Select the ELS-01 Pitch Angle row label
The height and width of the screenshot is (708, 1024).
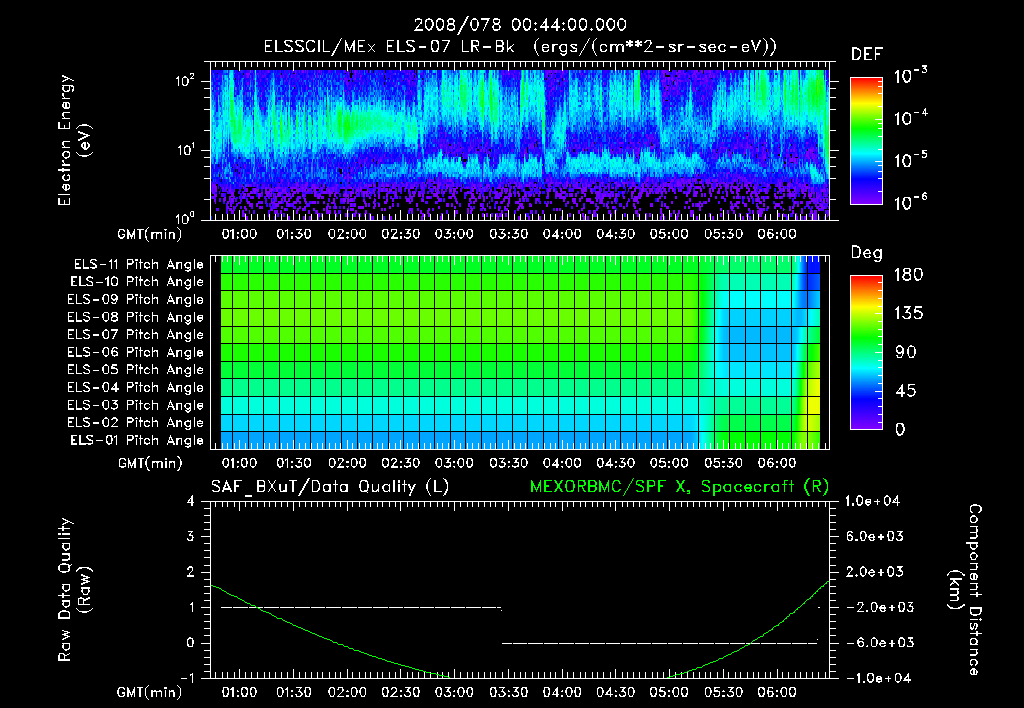coord(137,440)
